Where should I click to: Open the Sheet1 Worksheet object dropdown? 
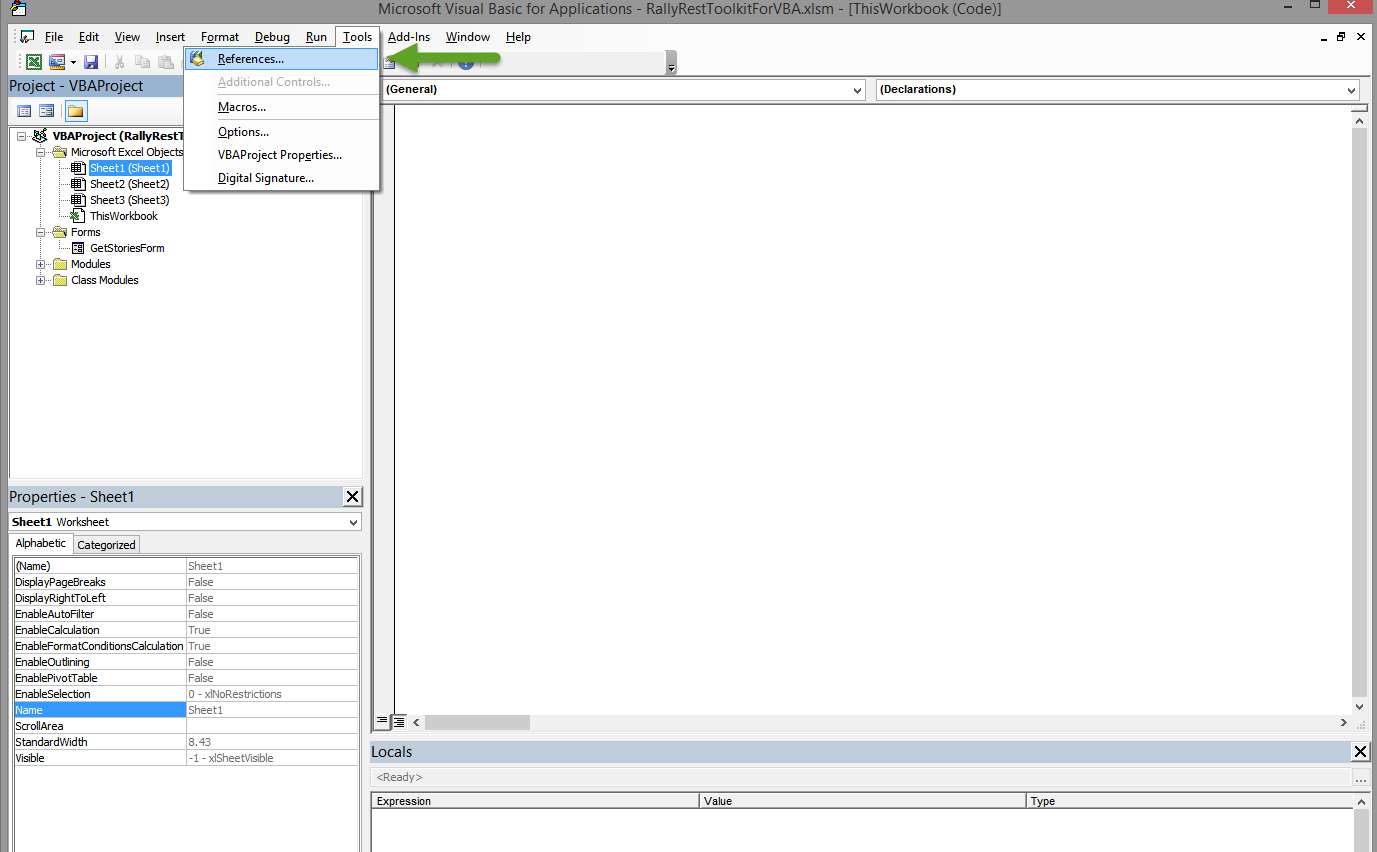click(x=353, y=522)
